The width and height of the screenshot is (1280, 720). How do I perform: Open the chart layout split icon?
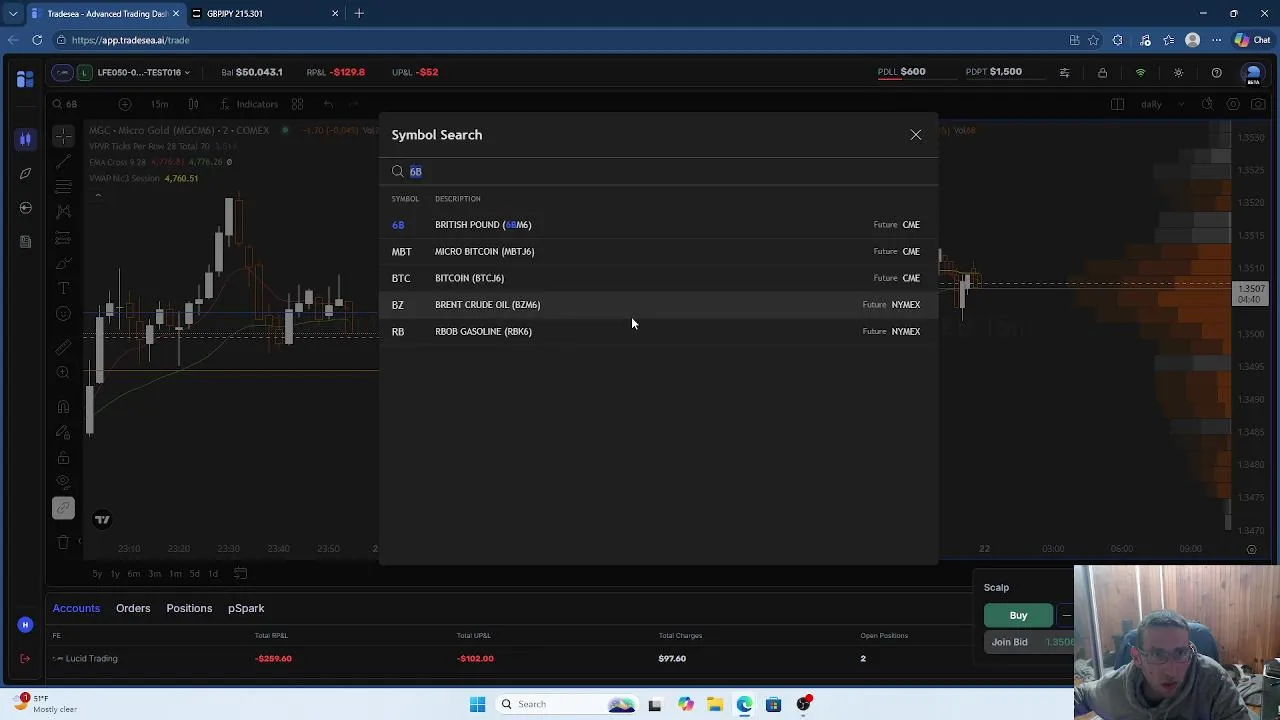1117,104
